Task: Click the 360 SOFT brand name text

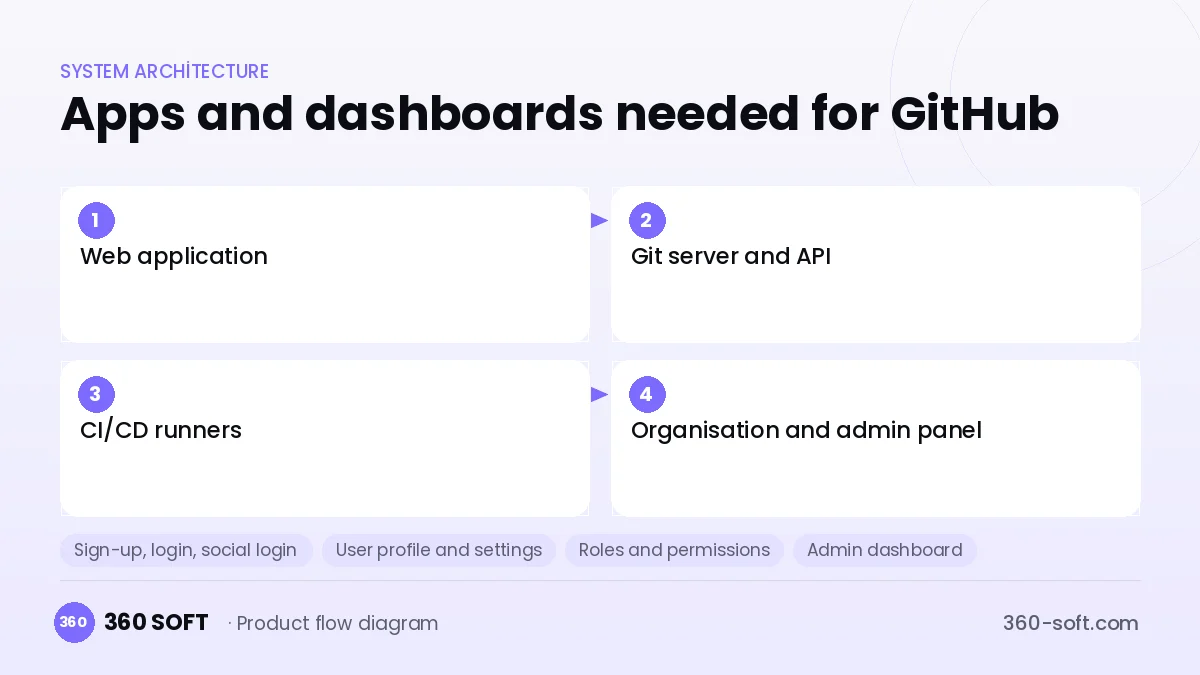Action: (156, 622)
